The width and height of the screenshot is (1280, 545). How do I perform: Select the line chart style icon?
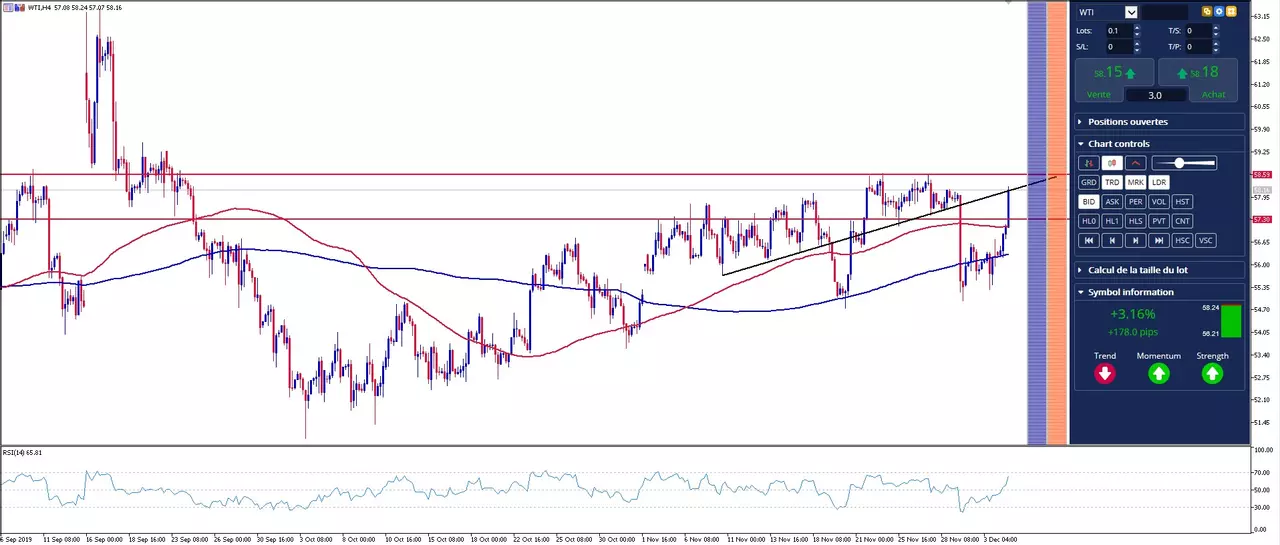(1135, 163)
